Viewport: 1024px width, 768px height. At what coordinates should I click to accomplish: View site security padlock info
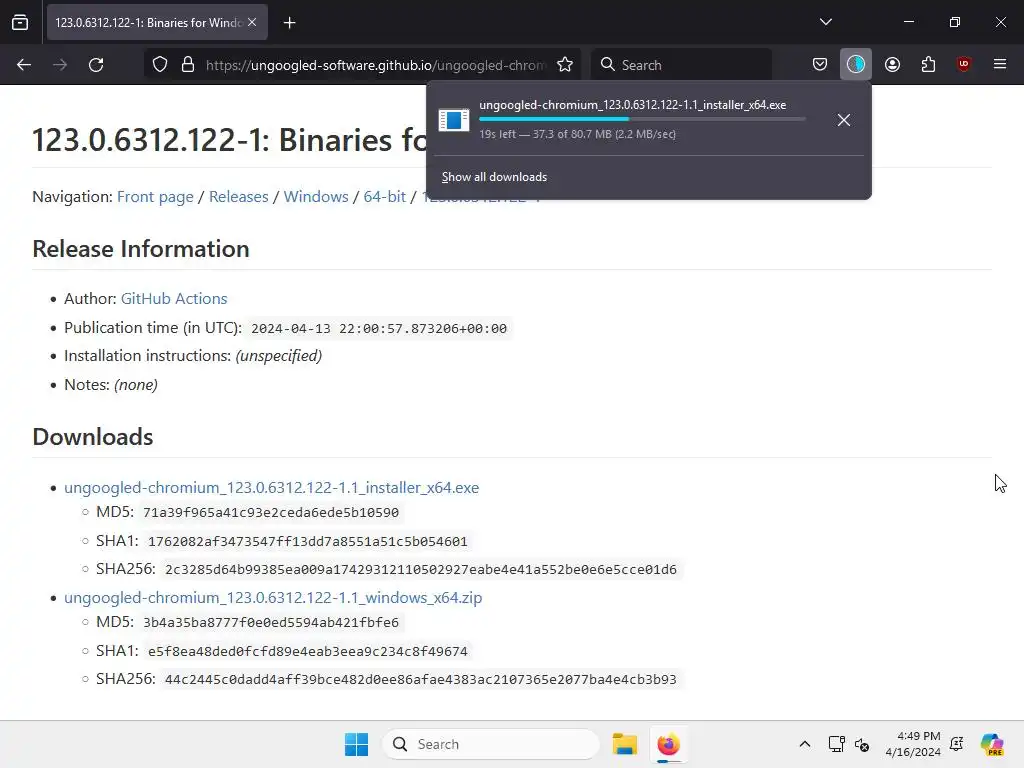tap(188, 65)
